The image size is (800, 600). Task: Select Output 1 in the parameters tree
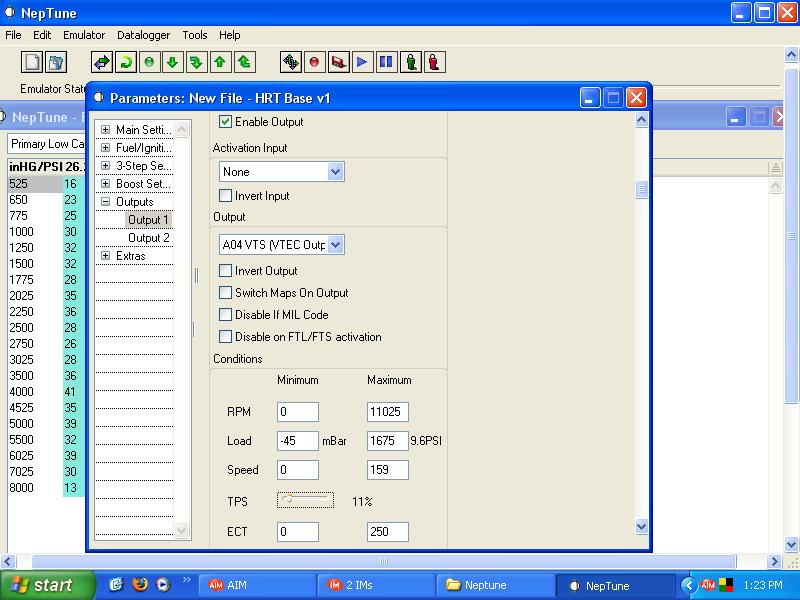click(148, 220)
